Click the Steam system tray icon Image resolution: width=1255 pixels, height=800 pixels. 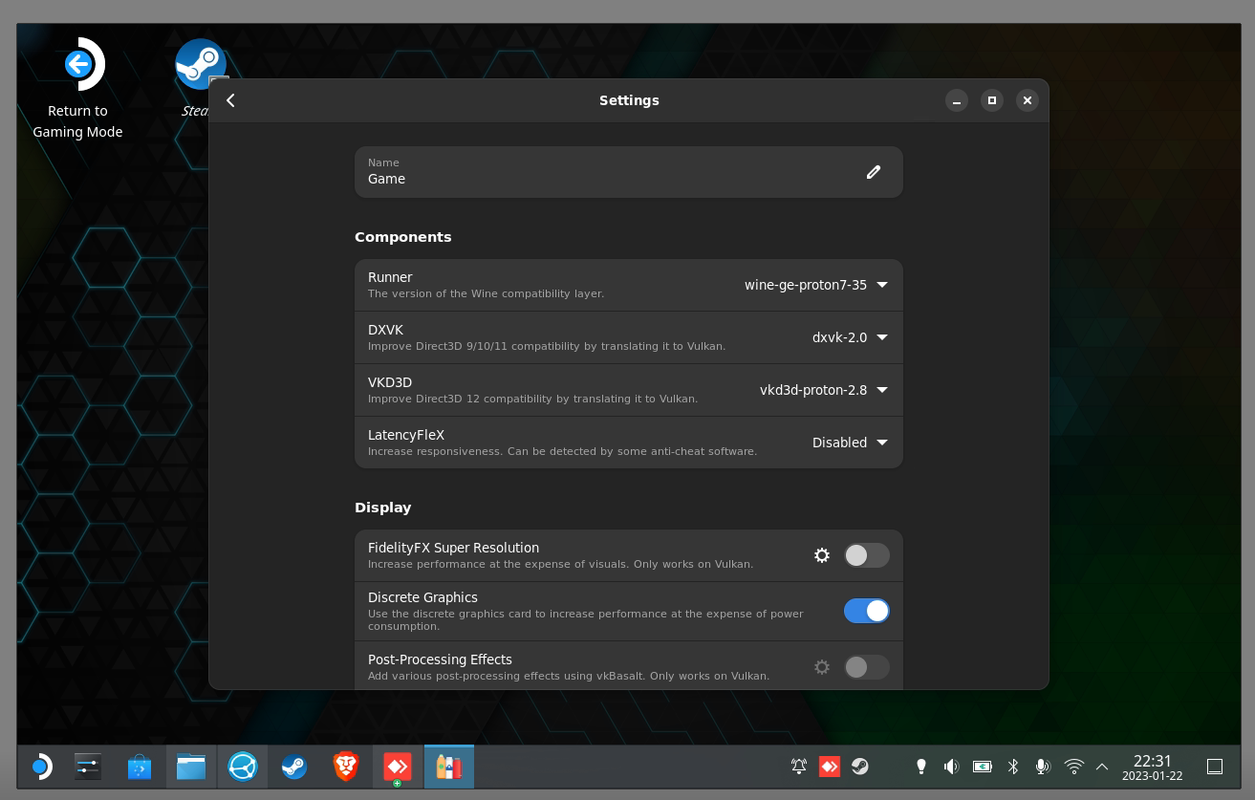point(860,767)
